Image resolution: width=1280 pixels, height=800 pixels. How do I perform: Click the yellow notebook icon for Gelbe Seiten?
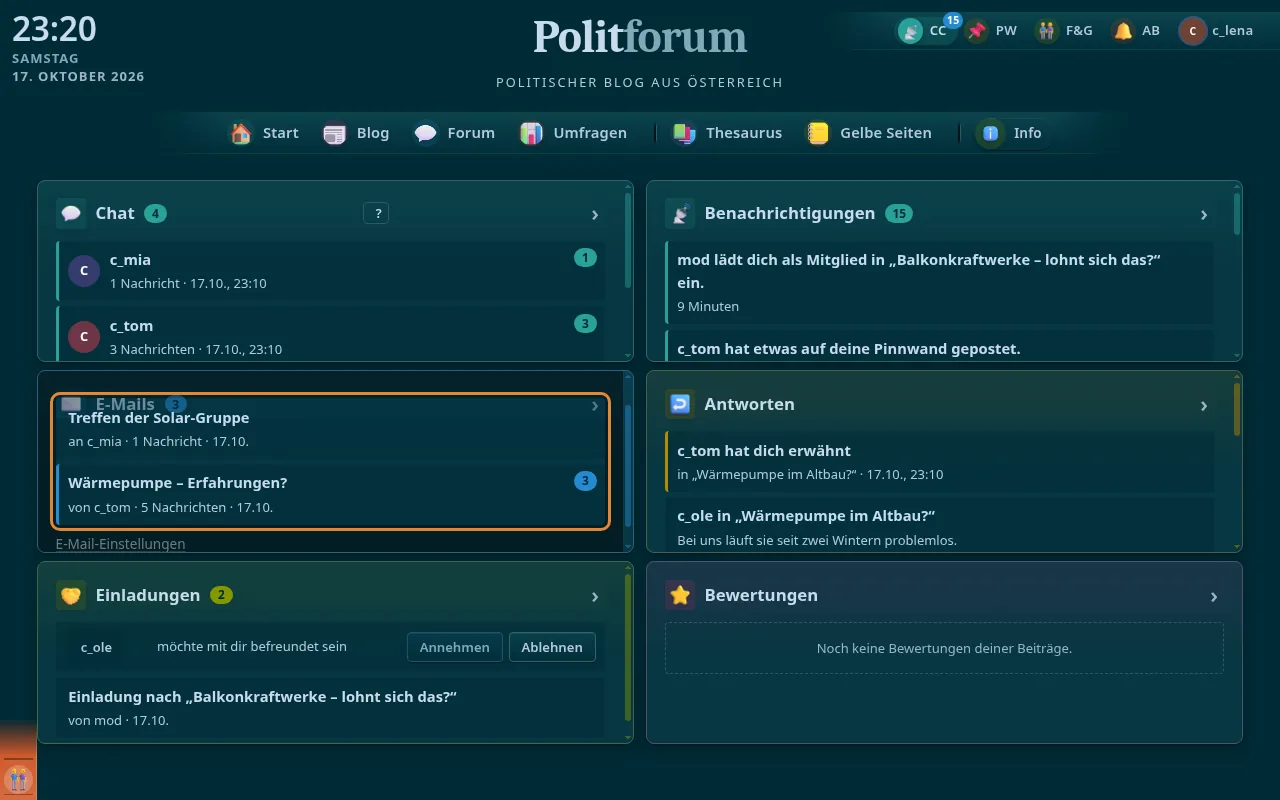pos(819,133)
